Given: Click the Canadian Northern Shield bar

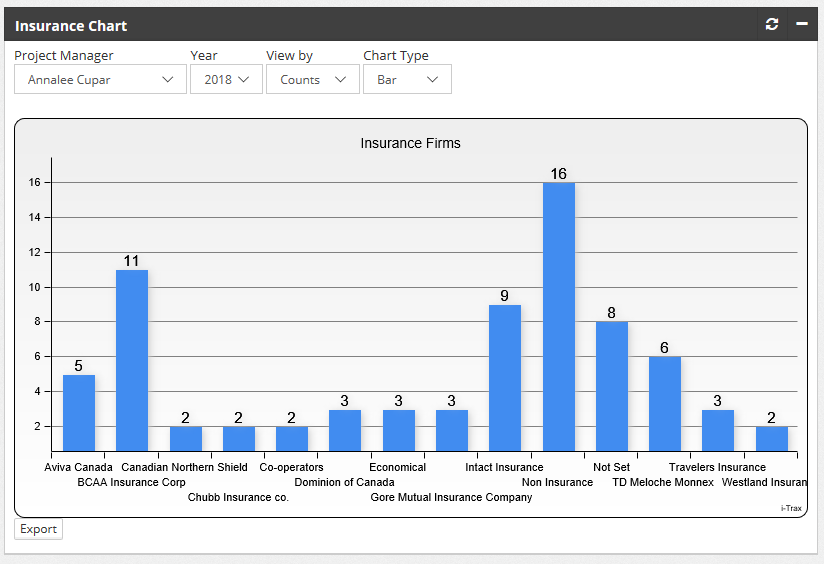Looking at the screenshot, I should tap(185, 439).
